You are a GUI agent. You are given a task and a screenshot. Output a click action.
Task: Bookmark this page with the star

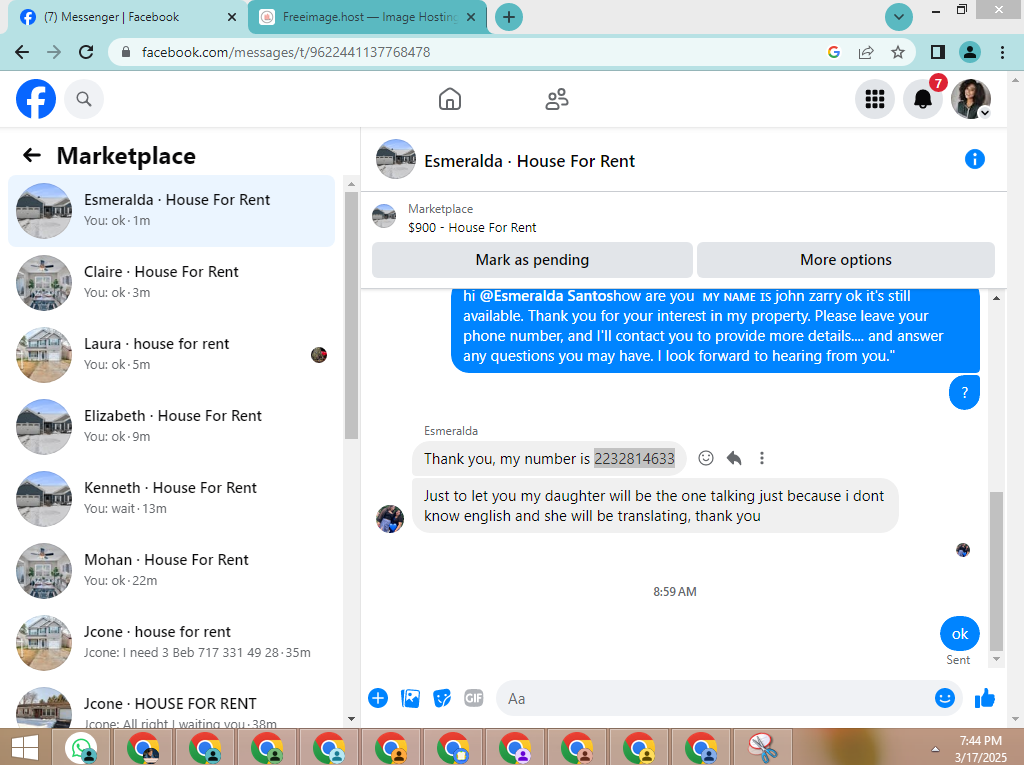pyautogui.click(x=898, y=52)
